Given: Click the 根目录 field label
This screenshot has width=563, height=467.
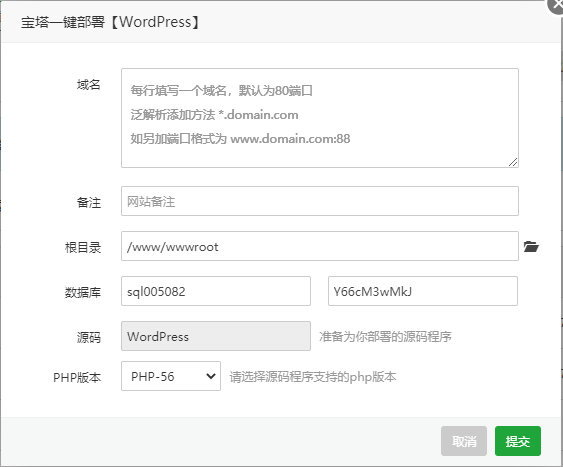Looking at the screenshot, I should pyautogui.click(x=83, y=247).
